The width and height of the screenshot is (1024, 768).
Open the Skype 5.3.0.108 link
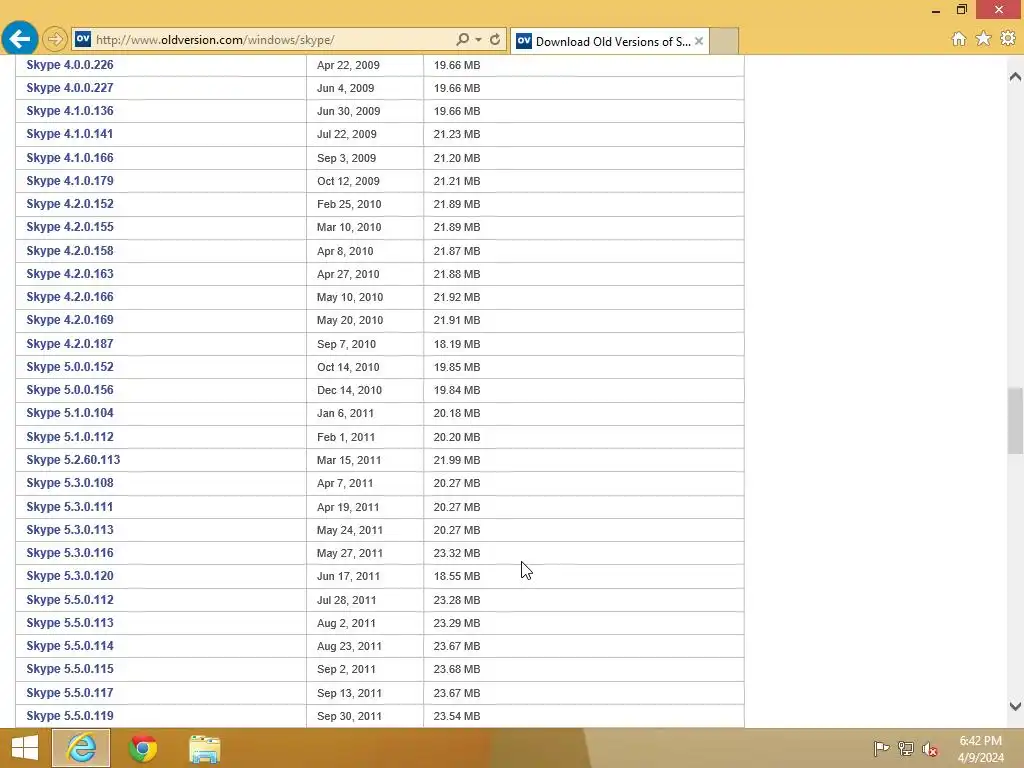(x=70, y=483)
